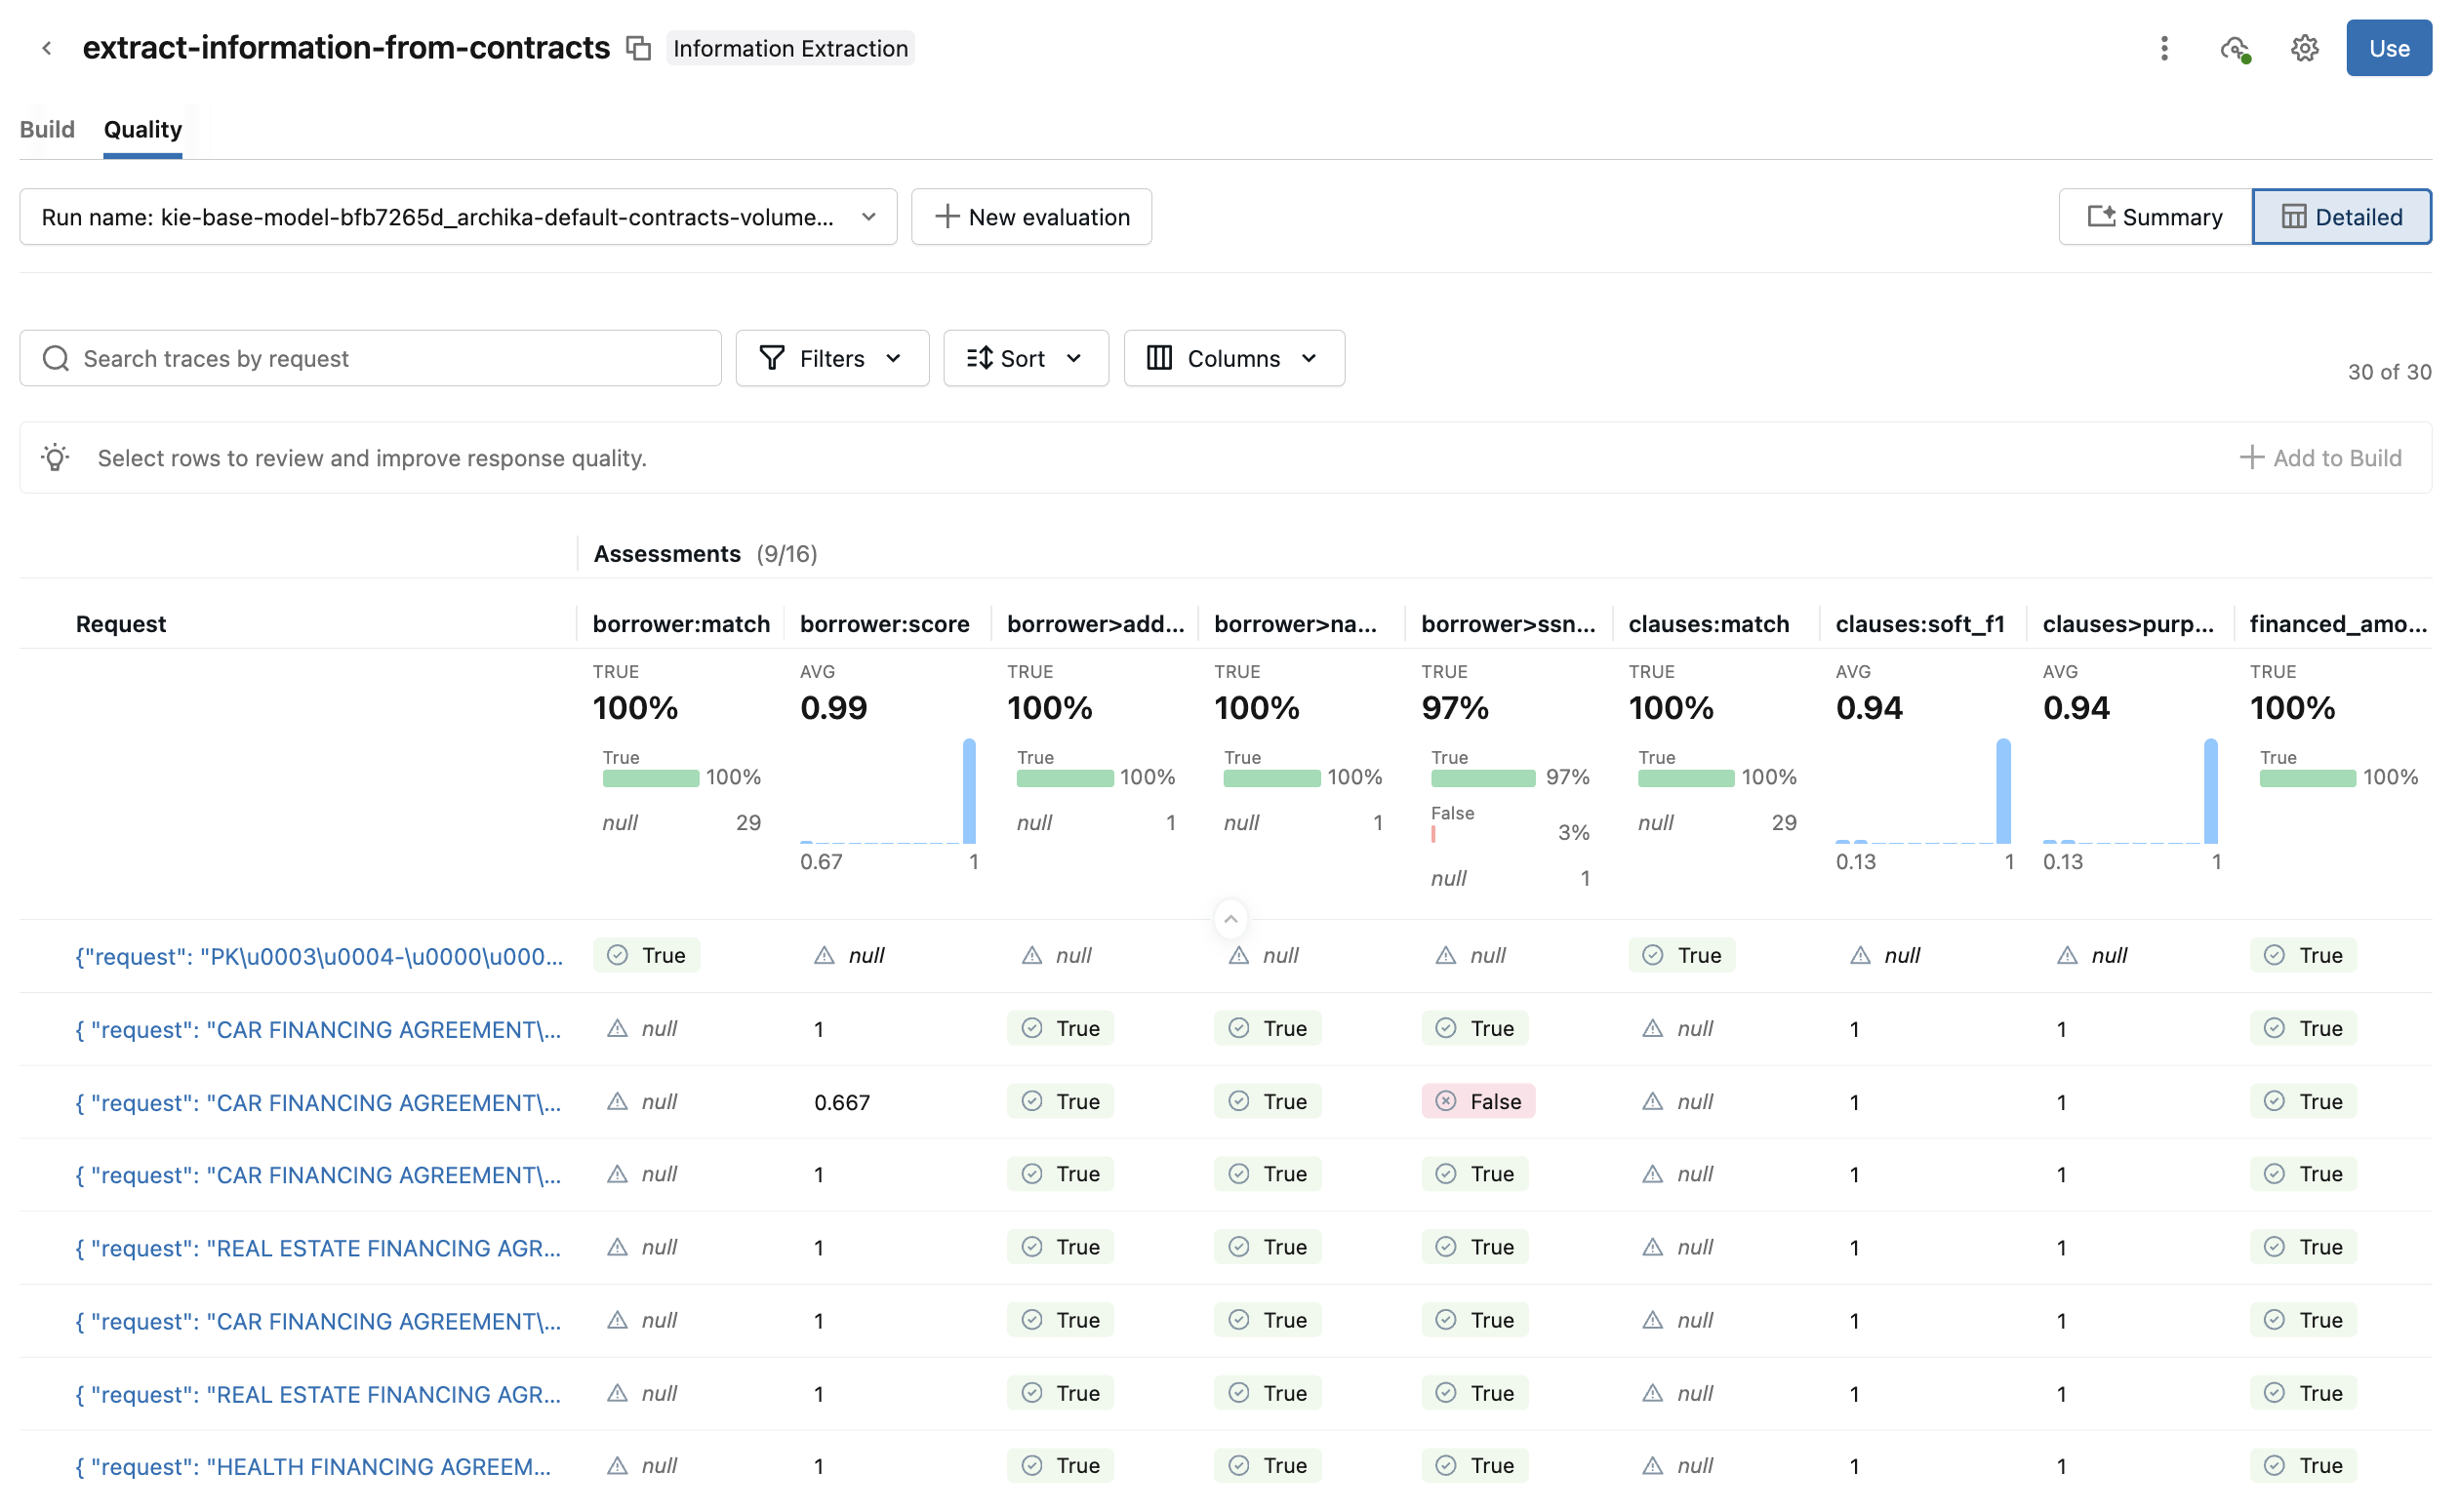Switch to the Build tab

click(x=47, y=129)
